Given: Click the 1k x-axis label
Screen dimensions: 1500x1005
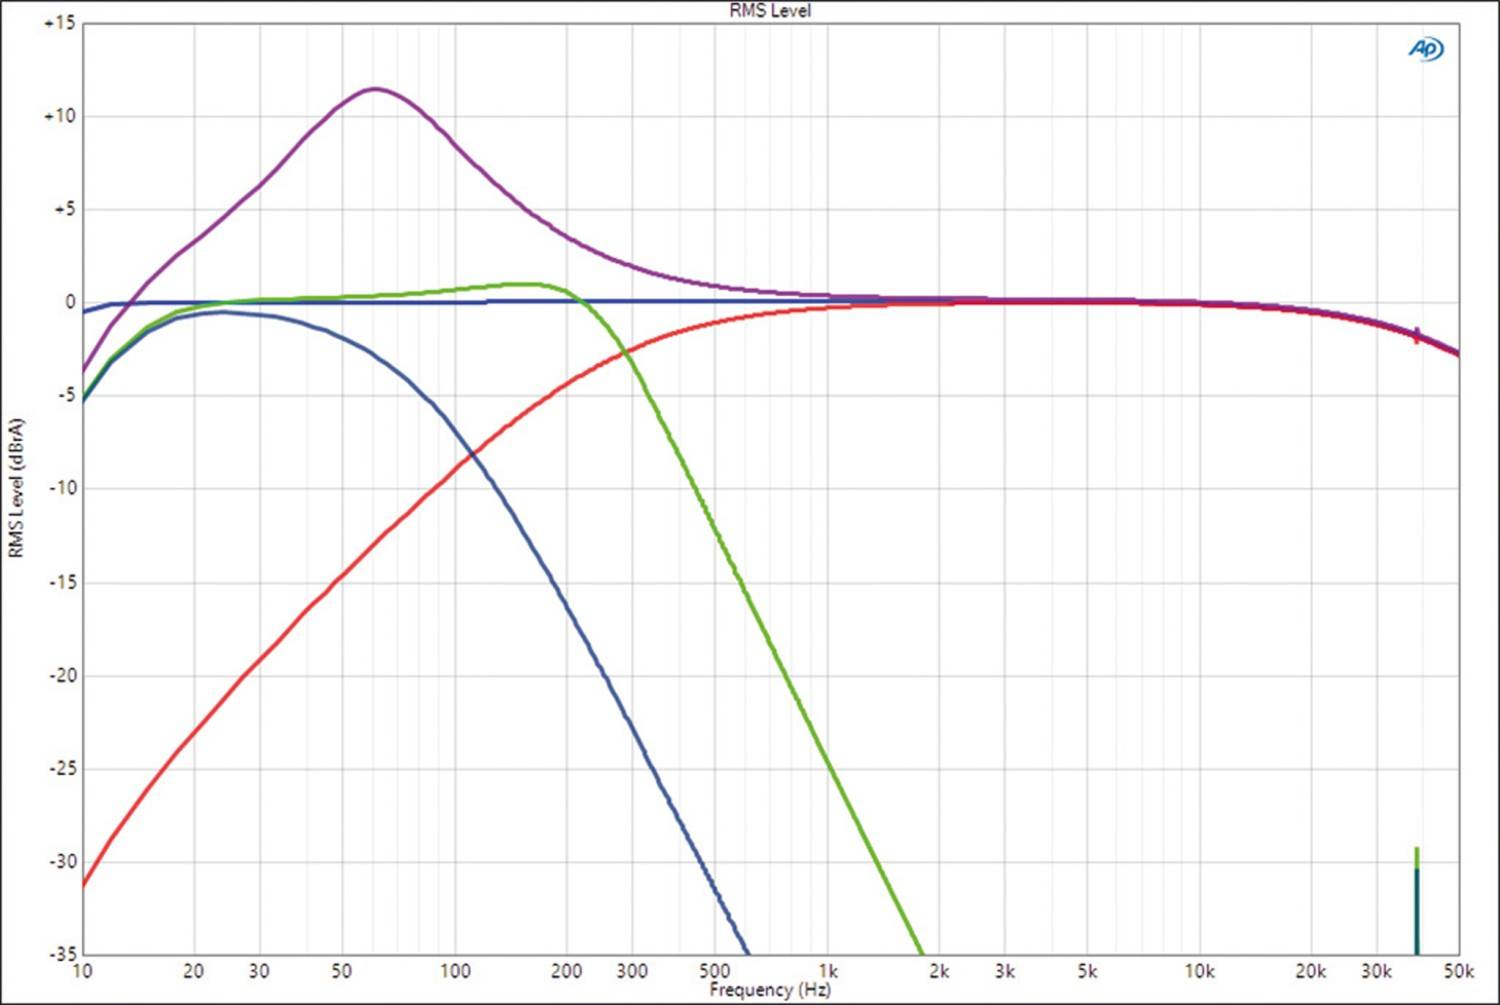Looking at the screenshot, I should pos(828,971).
